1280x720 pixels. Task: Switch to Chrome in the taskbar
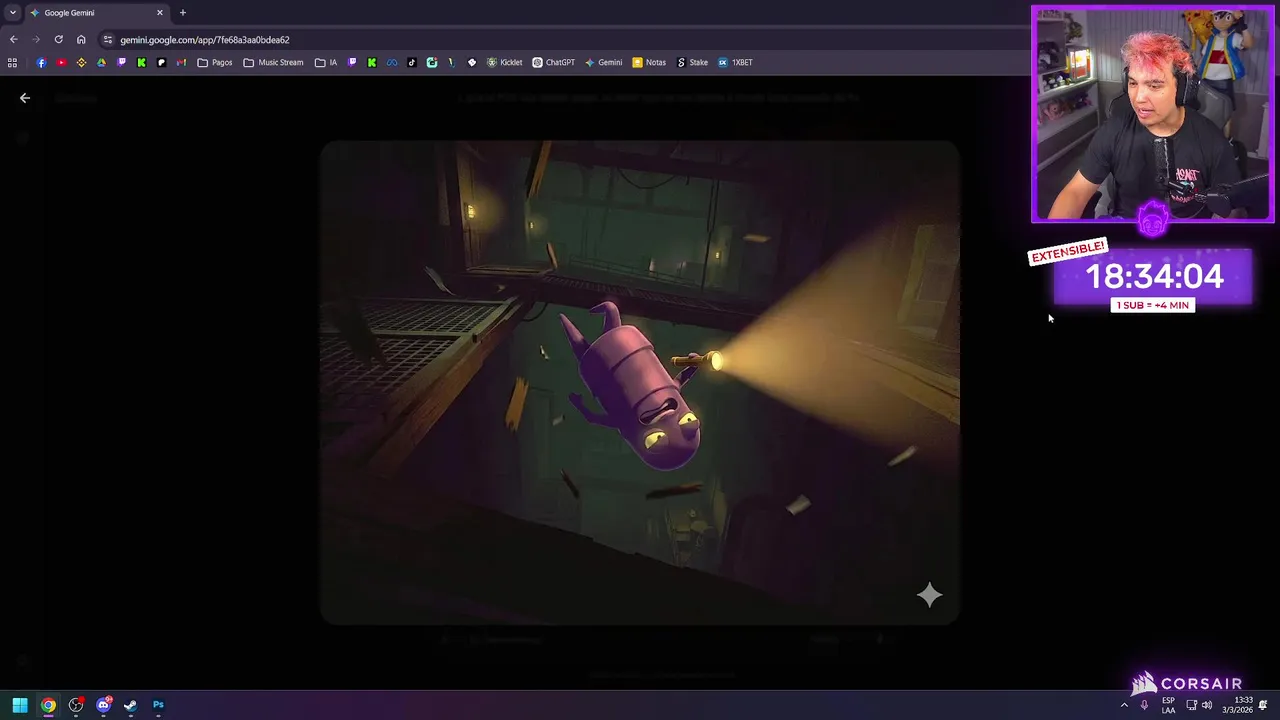(48, 705)
